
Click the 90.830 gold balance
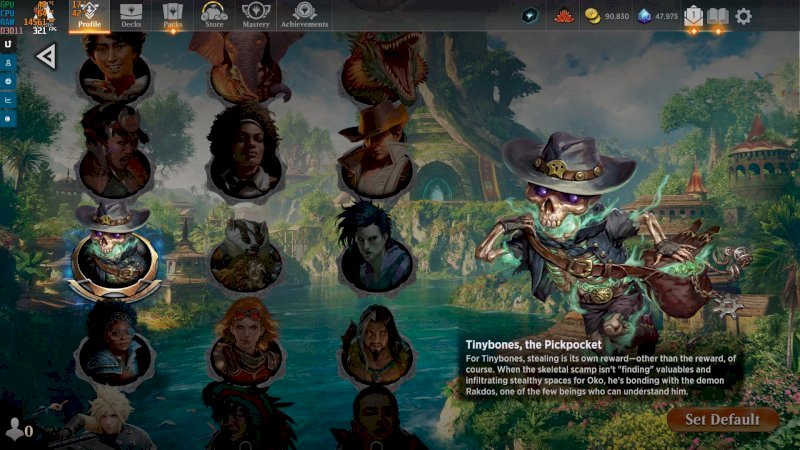coord(617,16)
